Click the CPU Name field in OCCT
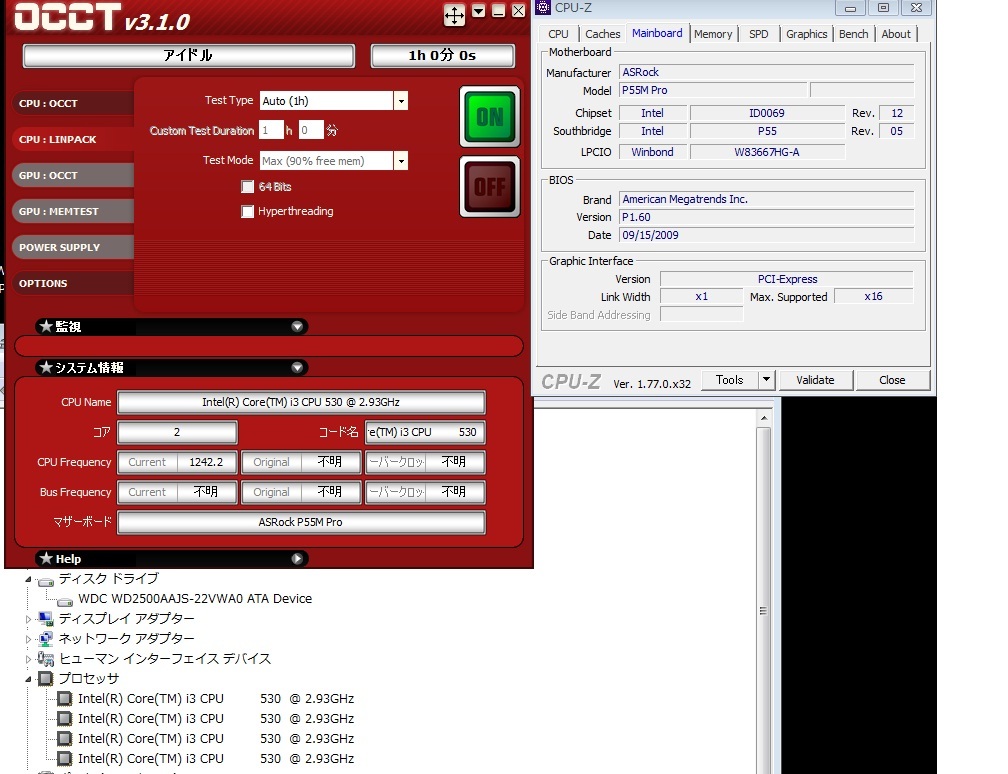1008x774 pixels. tap(301, 402)
